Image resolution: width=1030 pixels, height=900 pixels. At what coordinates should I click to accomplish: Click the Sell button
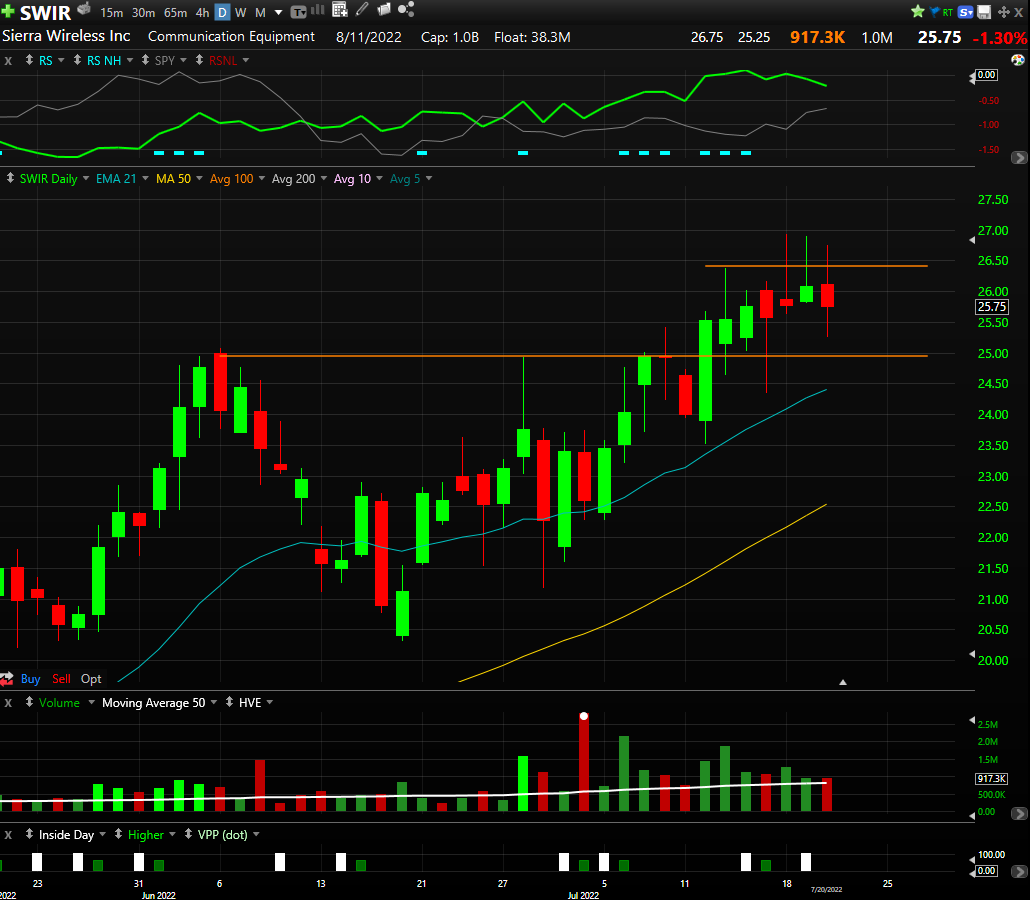point(61,679)
